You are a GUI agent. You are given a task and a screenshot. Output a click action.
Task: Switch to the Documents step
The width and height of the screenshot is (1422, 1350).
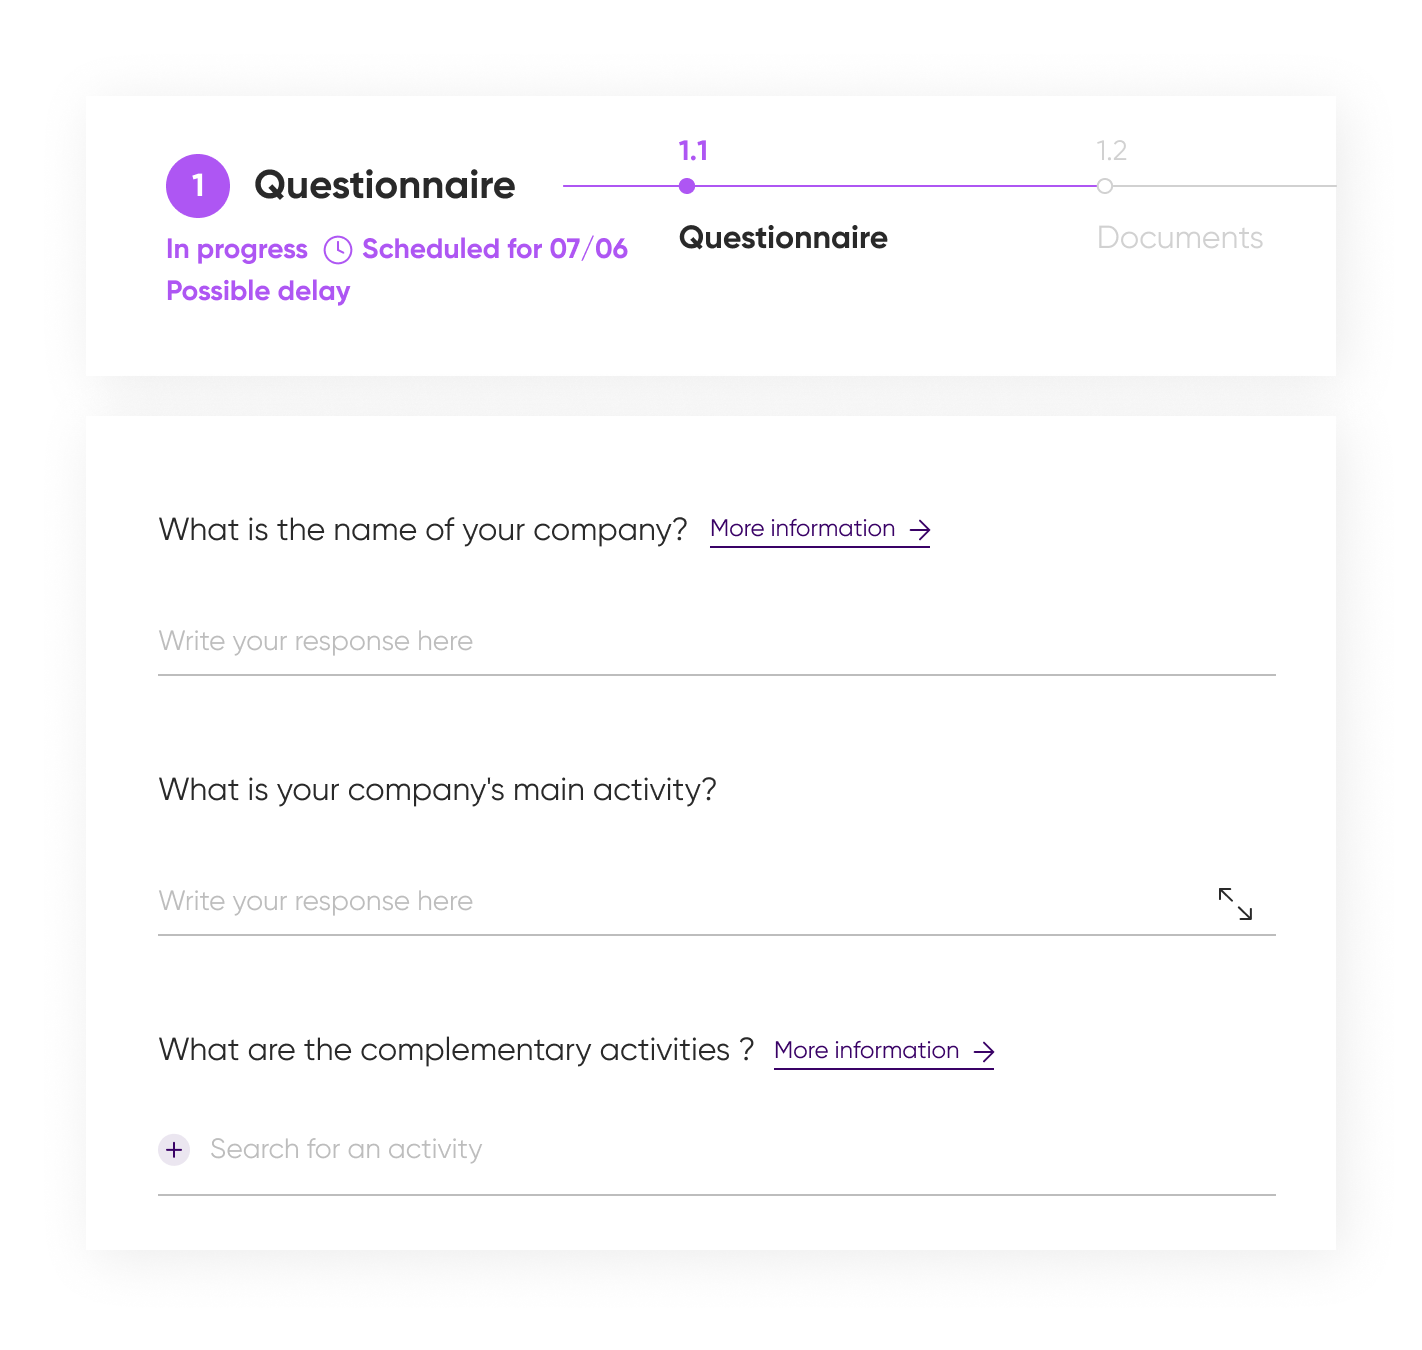pyautogui.click(x=1180, y=238)
